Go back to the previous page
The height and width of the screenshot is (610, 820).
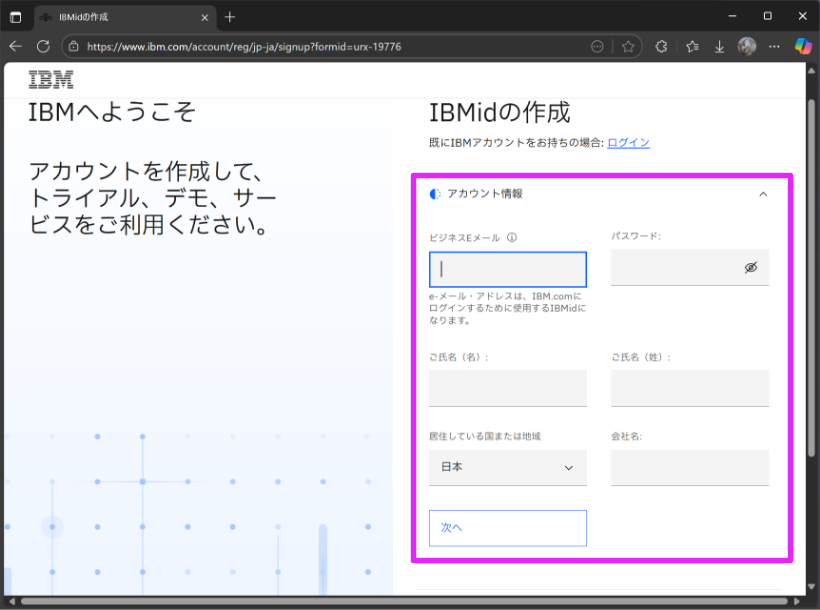15,47
